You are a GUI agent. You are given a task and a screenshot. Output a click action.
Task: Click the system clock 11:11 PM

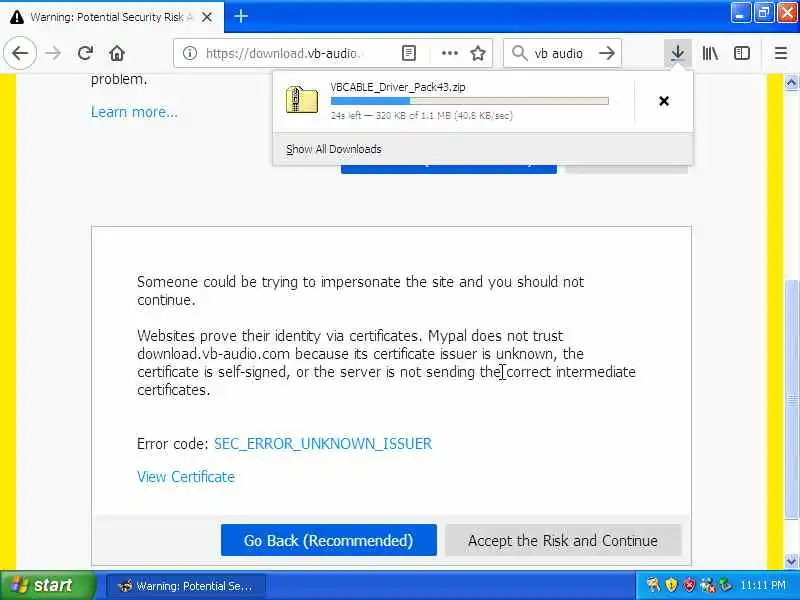[762, 585]
